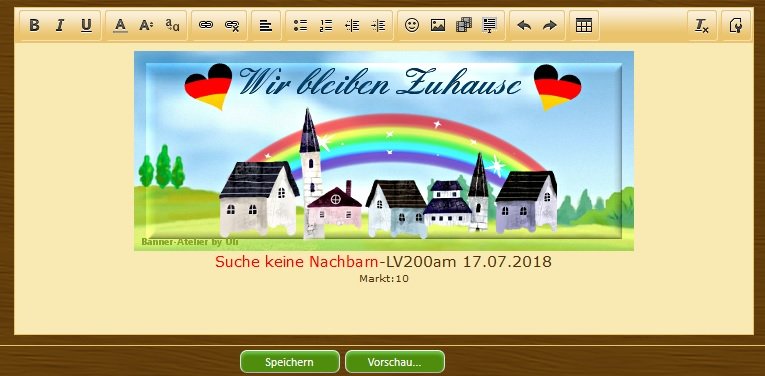Open the smiley emoji picker
765x376 pixels.
(x=412, y=25)
